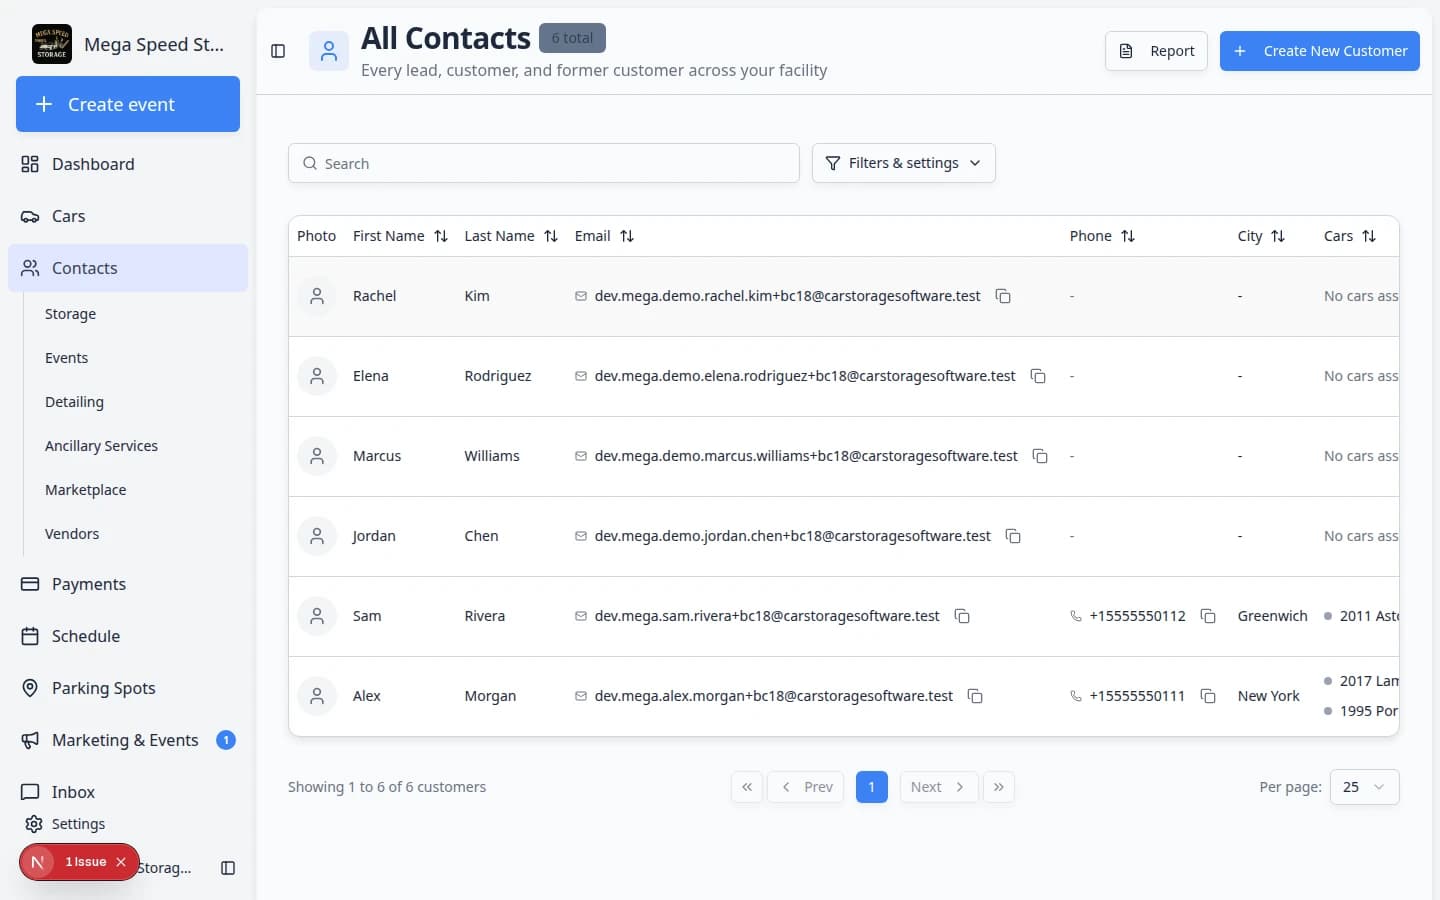Image resolution: width=1440 pixels, height=900 pixels.
Task: Click phone number +15555550112
Action: coord(1137,616)
